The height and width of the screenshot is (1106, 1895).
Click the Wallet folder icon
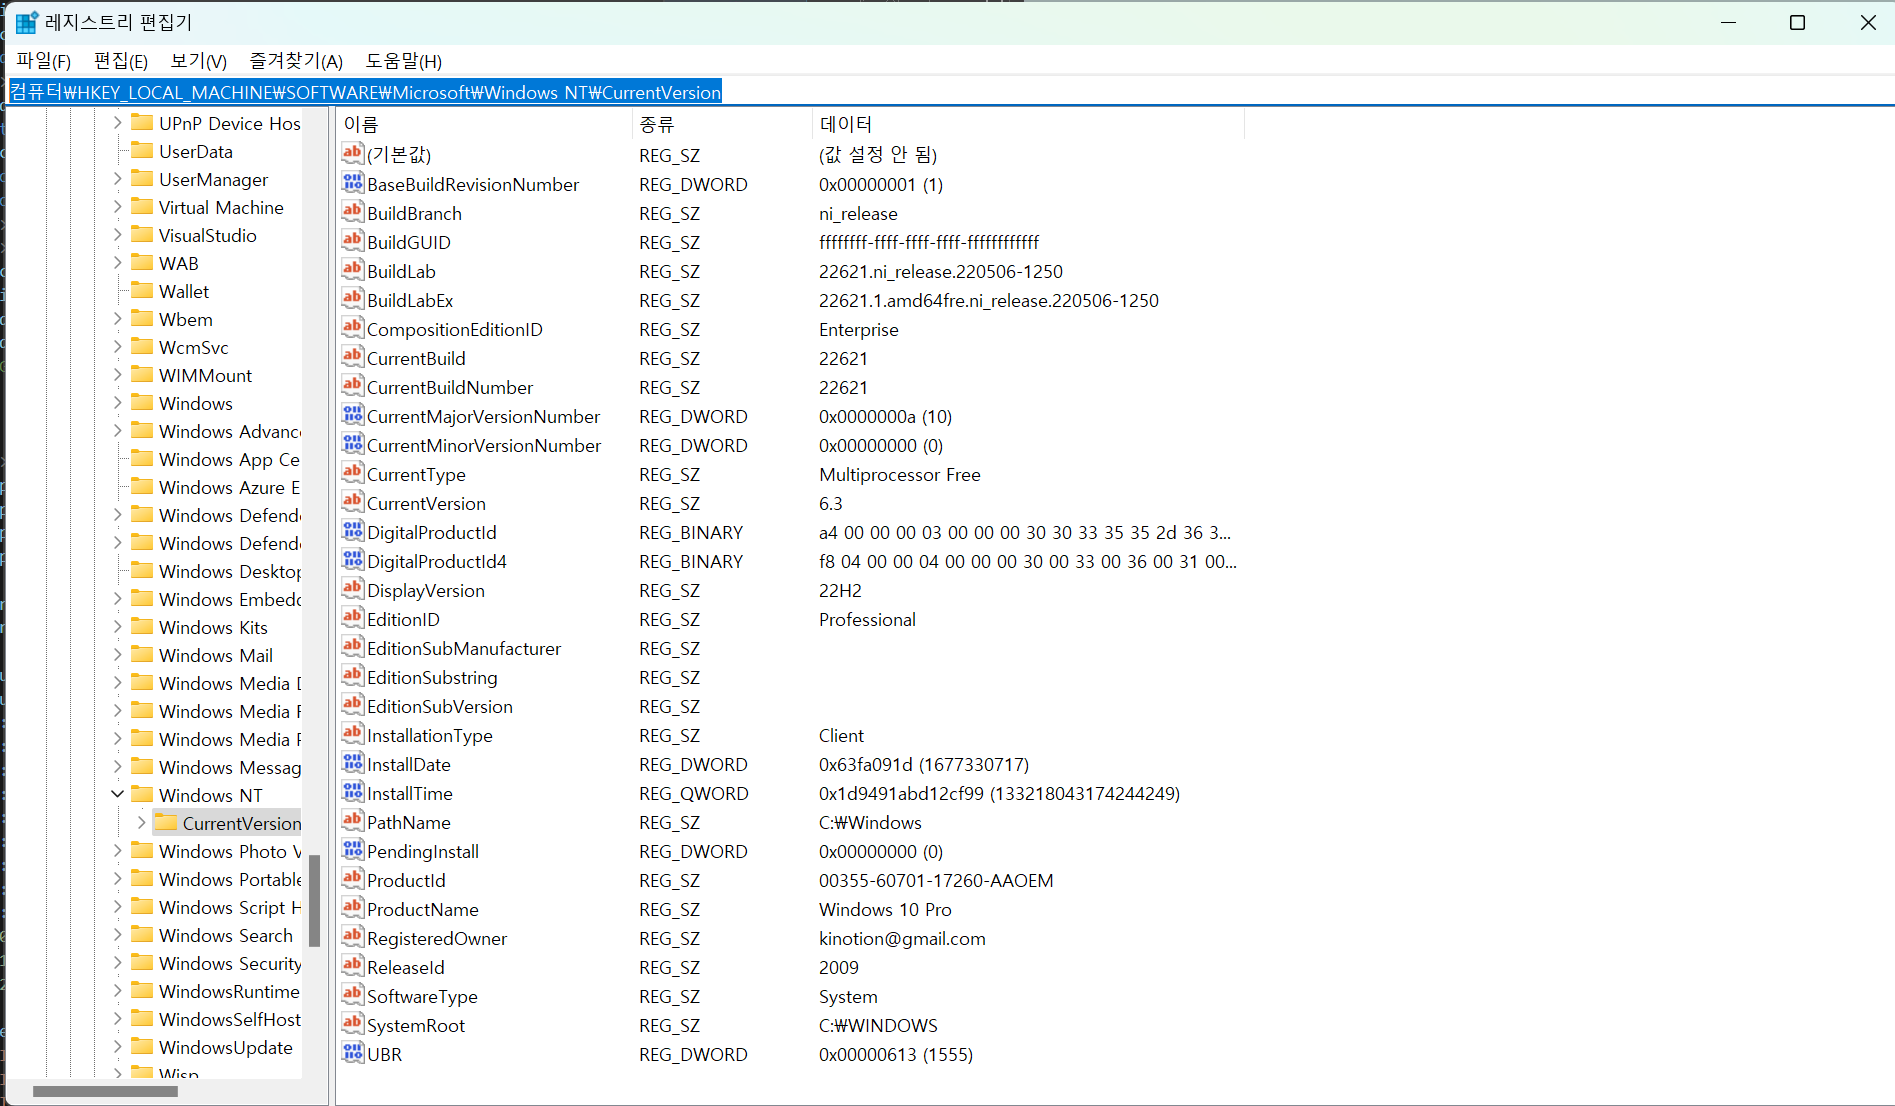142,291
